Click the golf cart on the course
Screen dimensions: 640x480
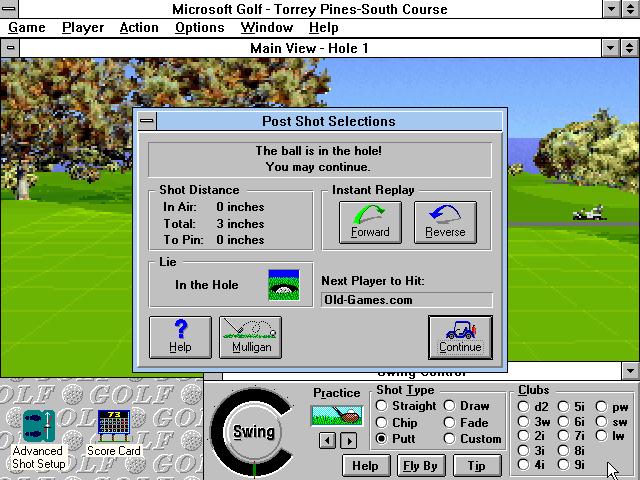tap(588, 212)
